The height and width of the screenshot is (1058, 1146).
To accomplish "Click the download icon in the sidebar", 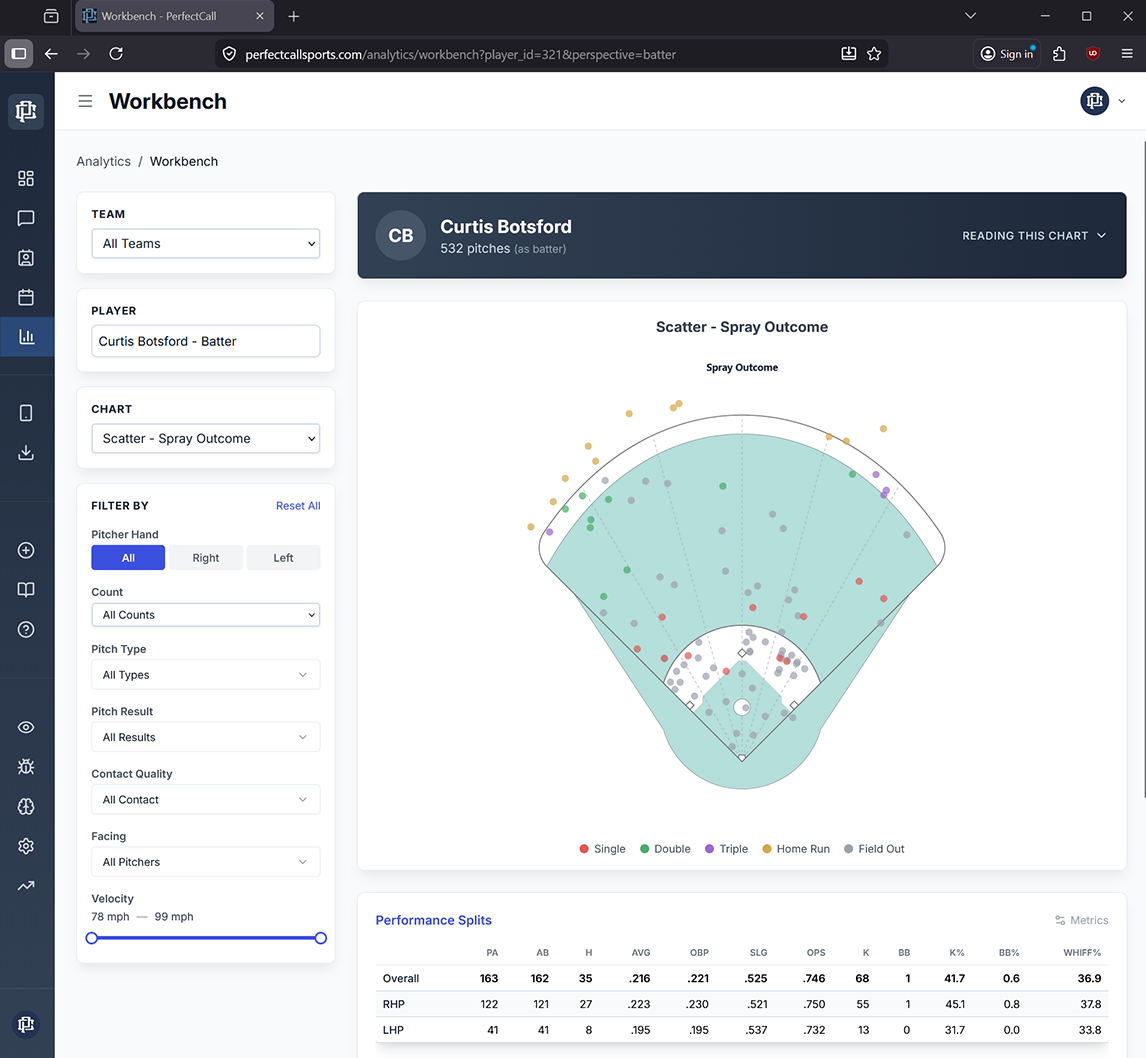I will (26, 452).
